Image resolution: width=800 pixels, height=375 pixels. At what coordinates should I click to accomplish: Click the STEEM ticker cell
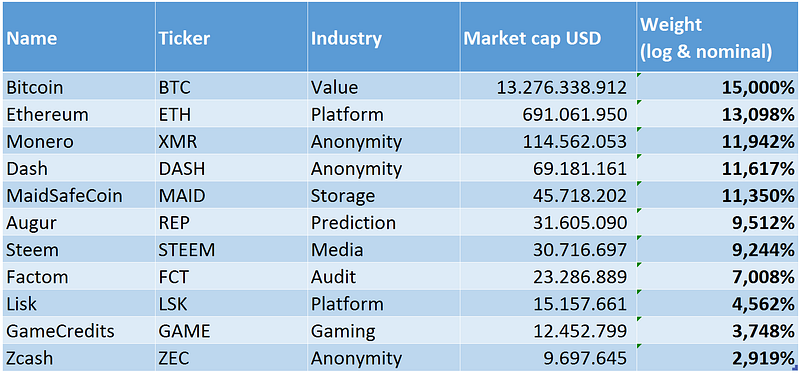pyautogui.click(x=231, y=249)
